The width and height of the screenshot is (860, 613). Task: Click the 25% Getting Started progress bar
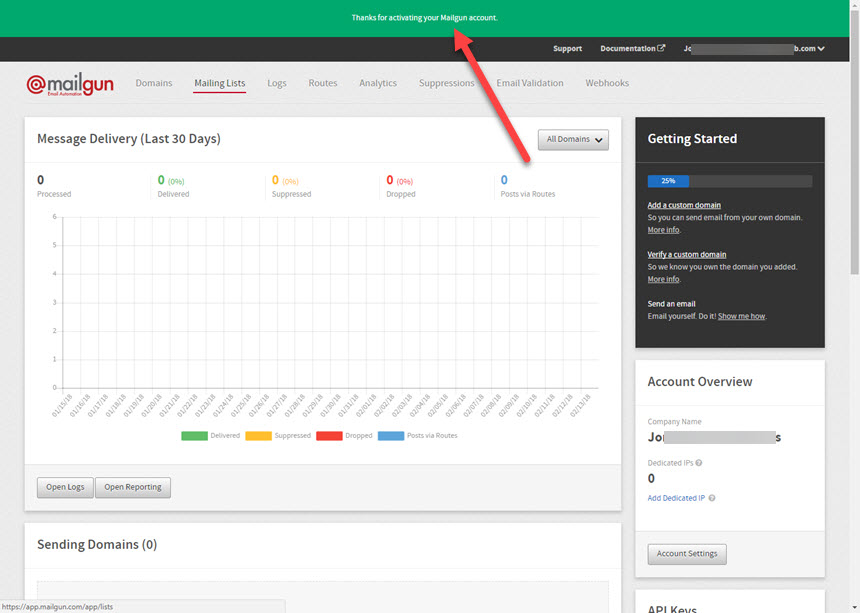click(729, 181)
